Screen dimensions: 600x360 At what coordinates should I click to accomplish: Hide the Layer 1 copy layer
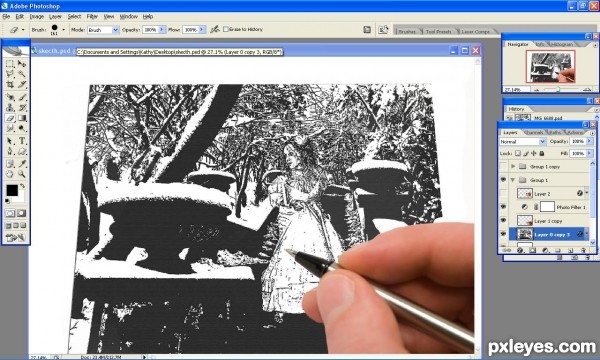504,221
